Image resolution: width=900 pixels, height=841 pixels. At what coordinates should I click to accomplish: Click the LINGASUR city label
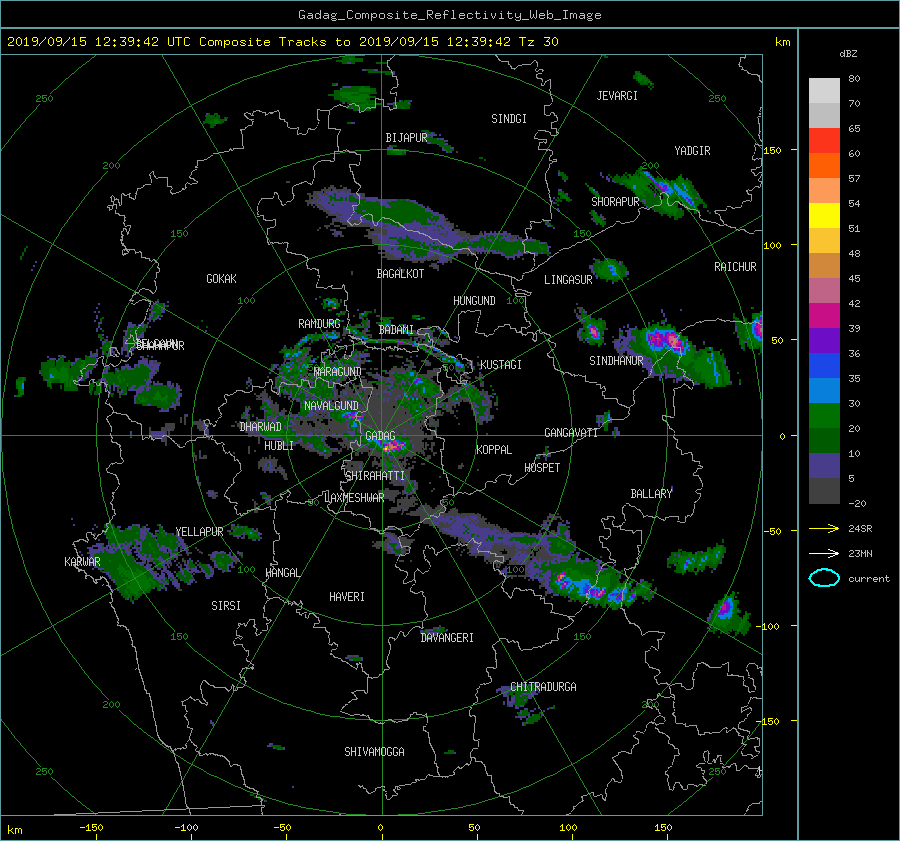click(568, 280)
